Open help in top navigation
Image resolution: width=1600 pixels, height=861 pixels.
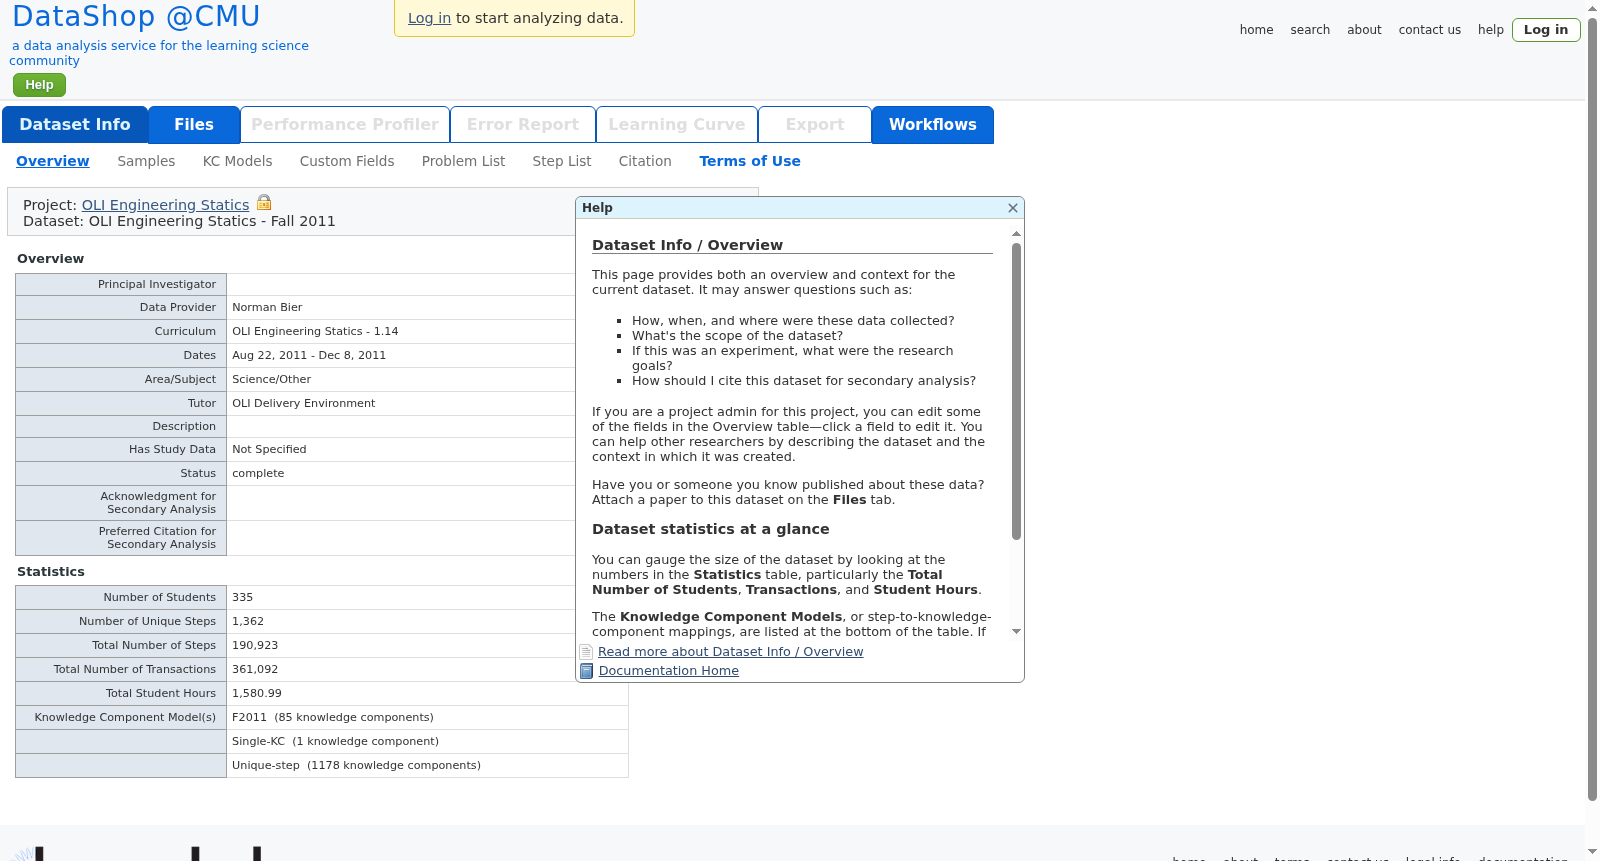coord(1490,30)
